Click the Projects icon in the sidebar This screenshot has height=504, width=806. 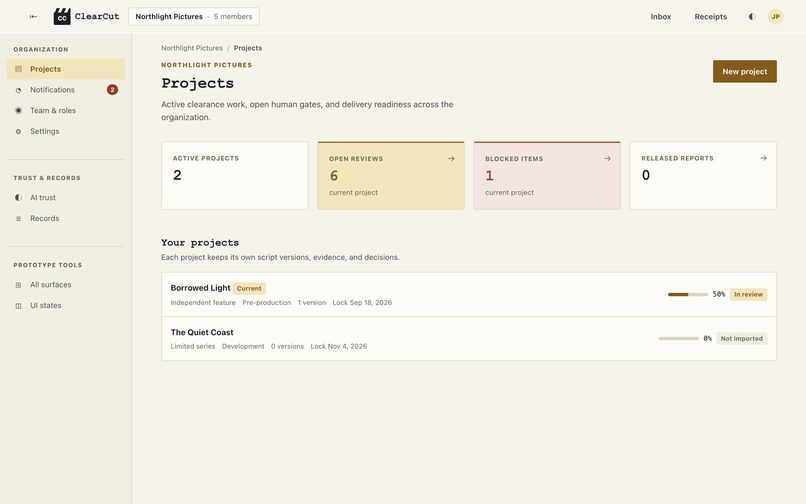(x=19, y=69)
